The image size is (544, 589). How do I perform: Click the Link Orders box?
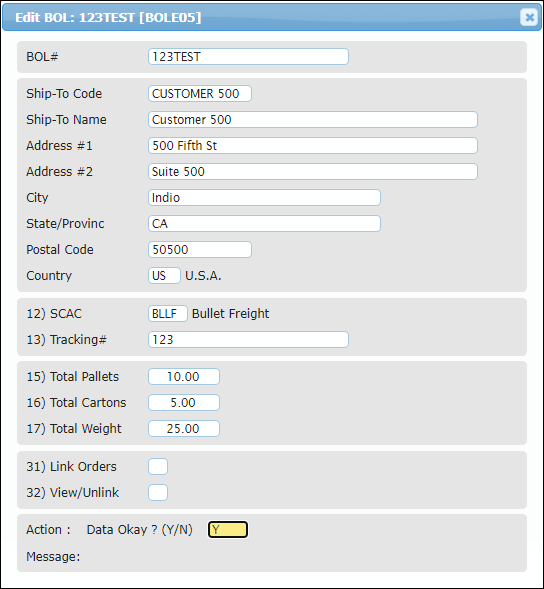click(158, 467)
